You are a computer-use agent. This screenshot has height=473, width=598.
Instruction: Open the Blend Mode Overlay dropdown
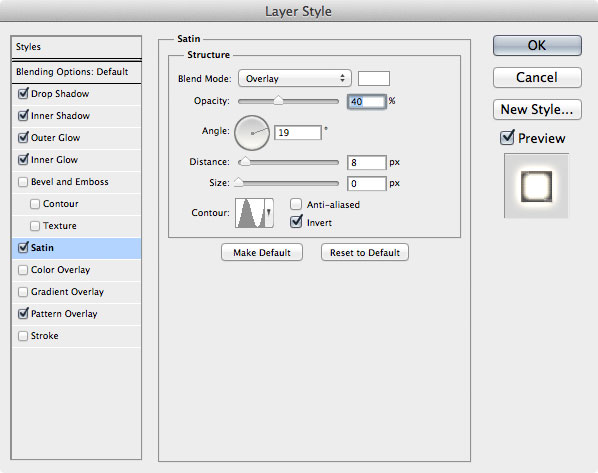[x=294, y=78]
